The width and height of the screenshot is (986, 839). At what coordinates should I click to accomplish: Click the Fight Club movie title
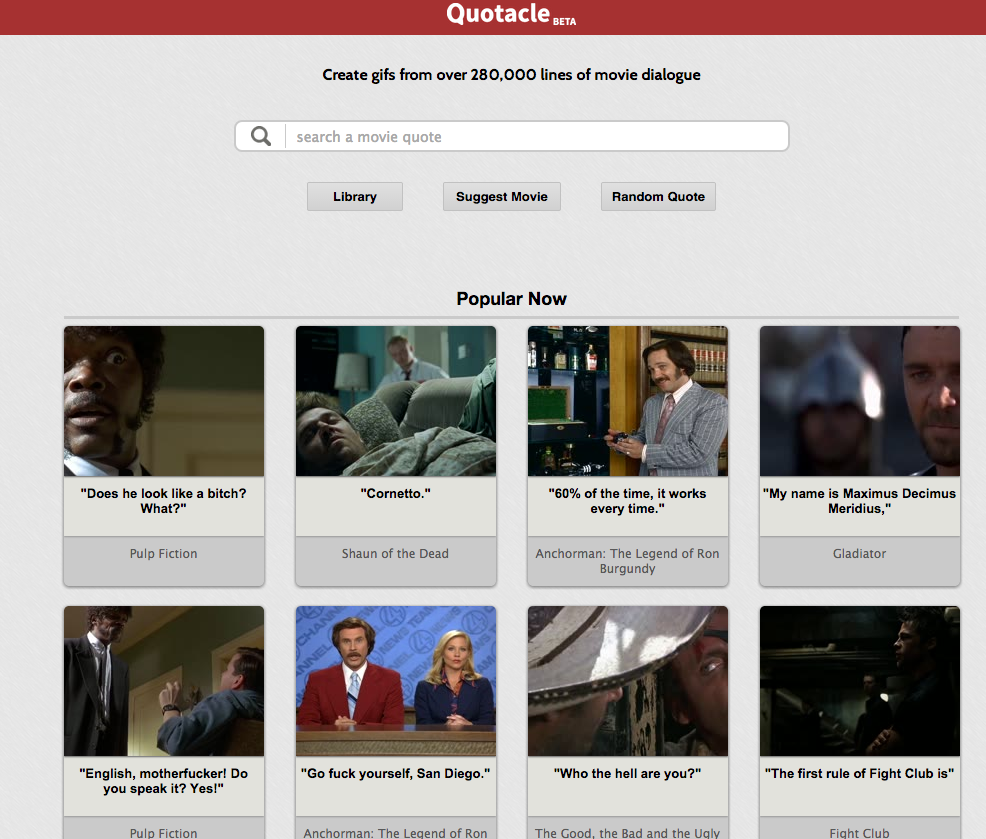click(x=860, y=833)
